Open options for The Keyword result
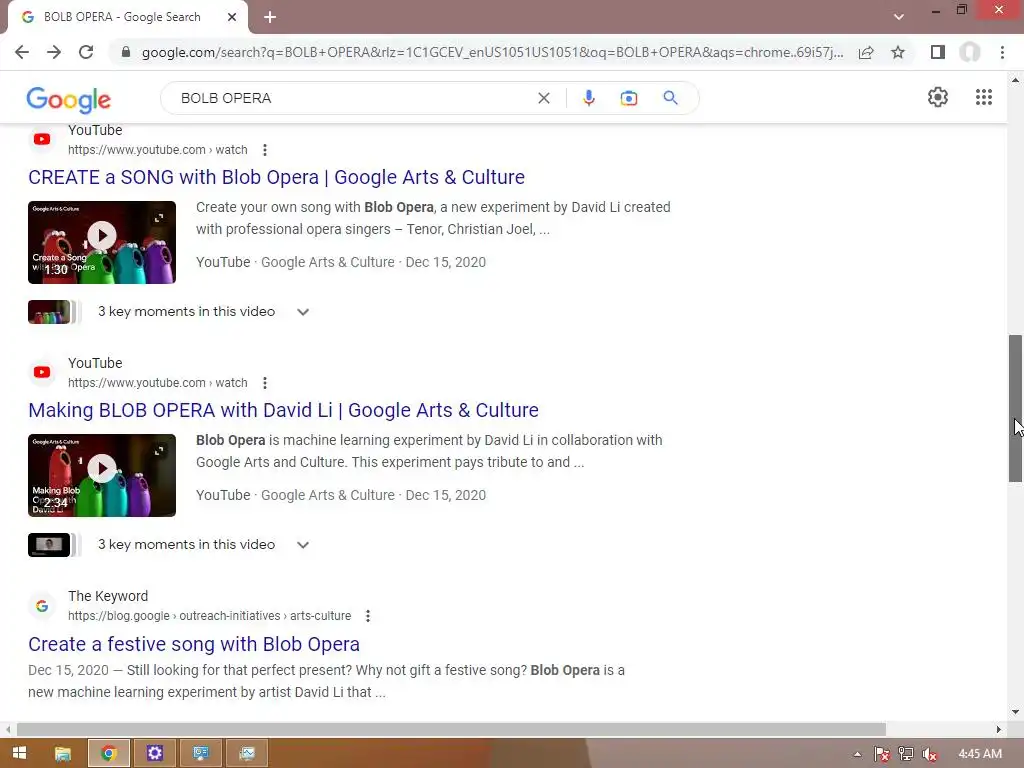This screenshot has height=768, width=1024. (368, 616)
